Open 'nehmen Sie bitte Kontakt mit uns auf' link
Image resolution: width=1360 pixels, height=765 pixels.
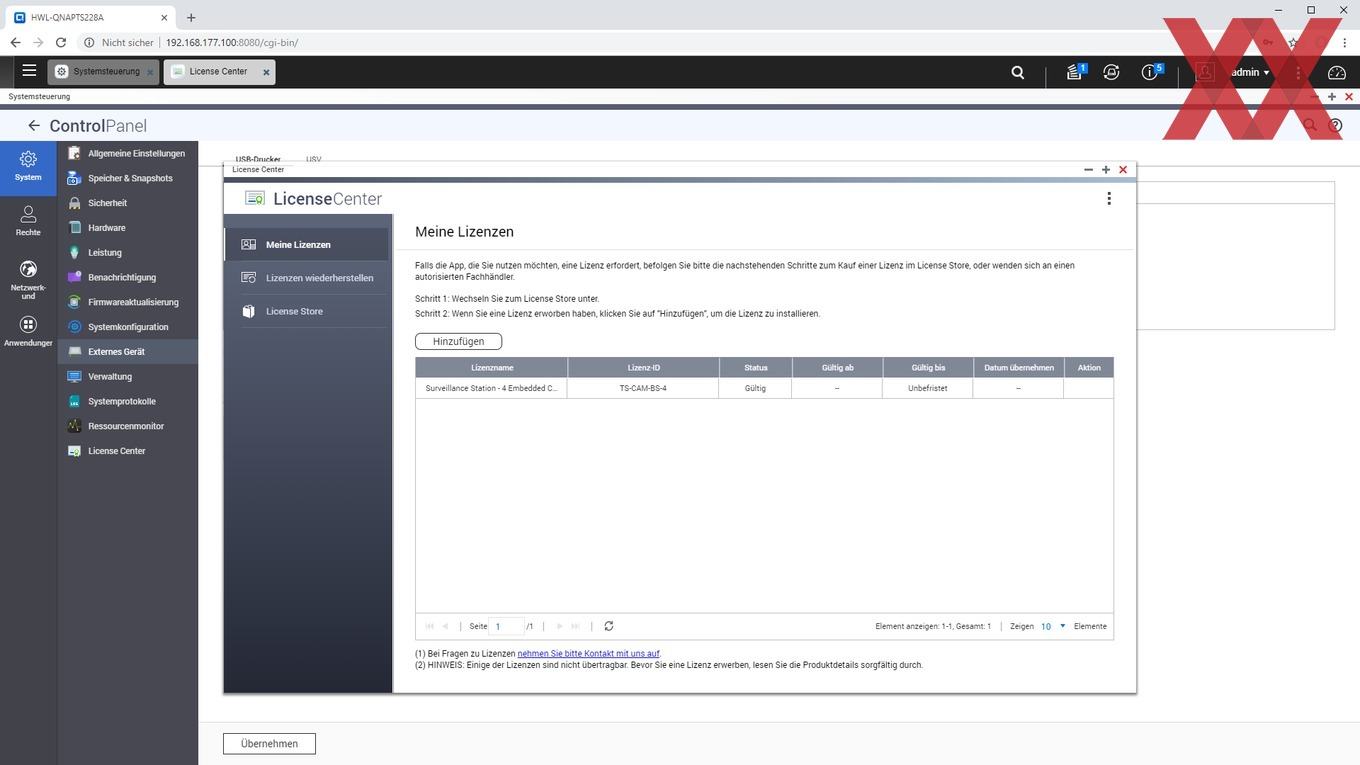(588, 653)
